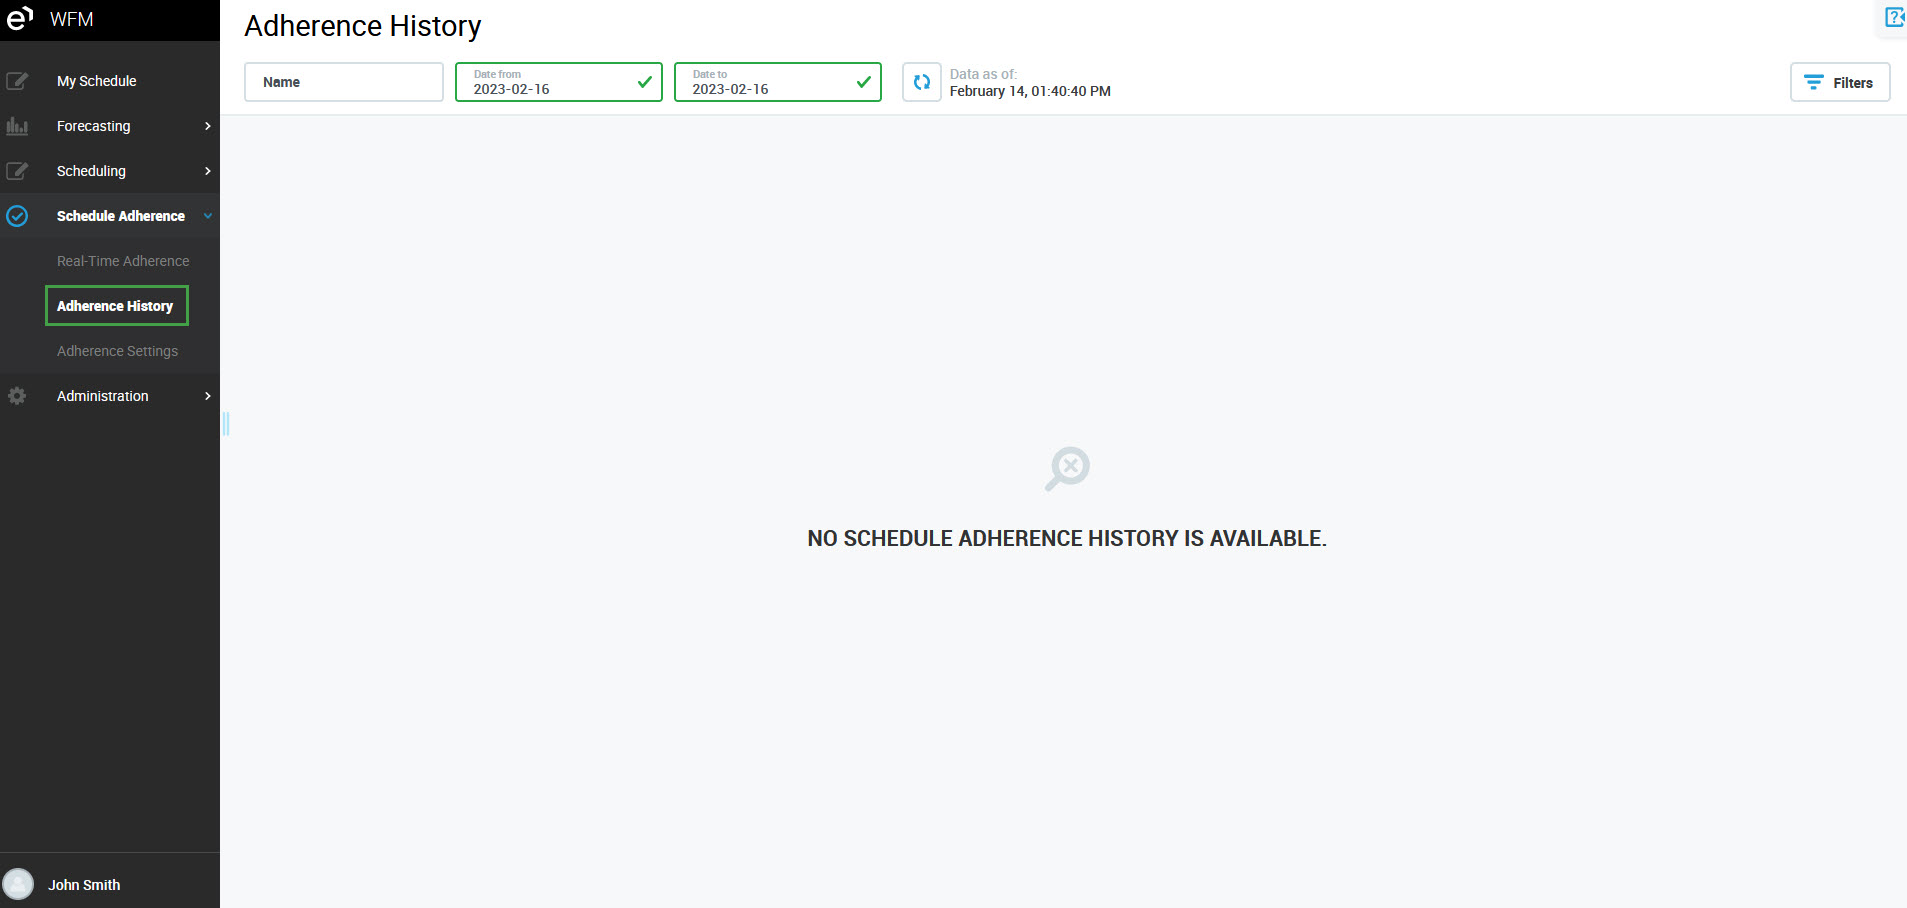The image size is (1907, 908).
Task: Open Real-Time Adherence page
Action: click(x=123, y=261)
